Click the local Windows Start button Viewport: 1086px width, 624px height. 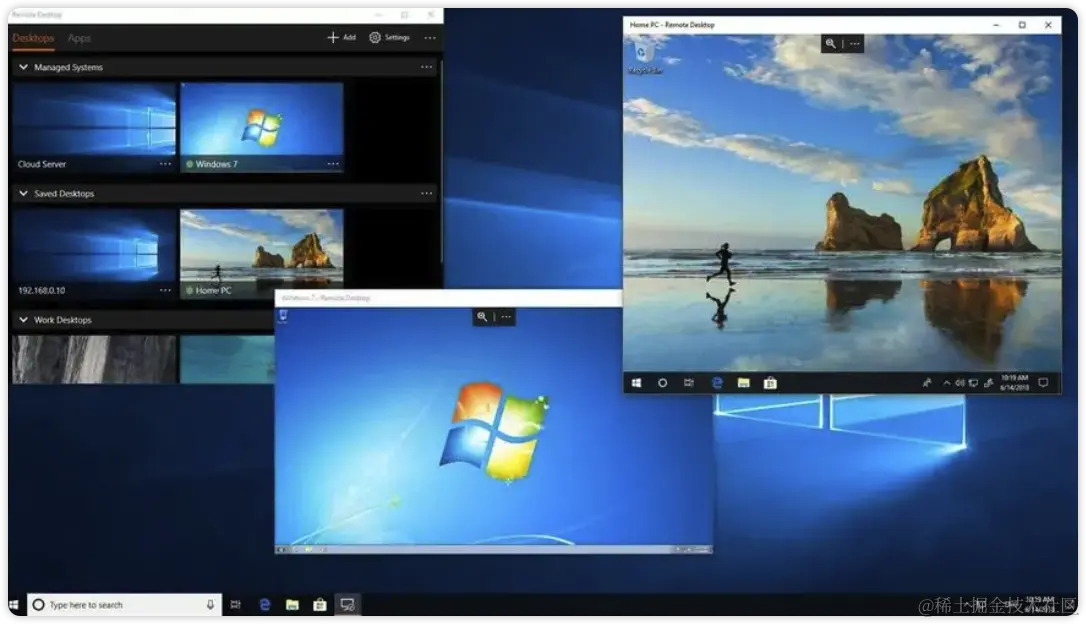(15, 605)
